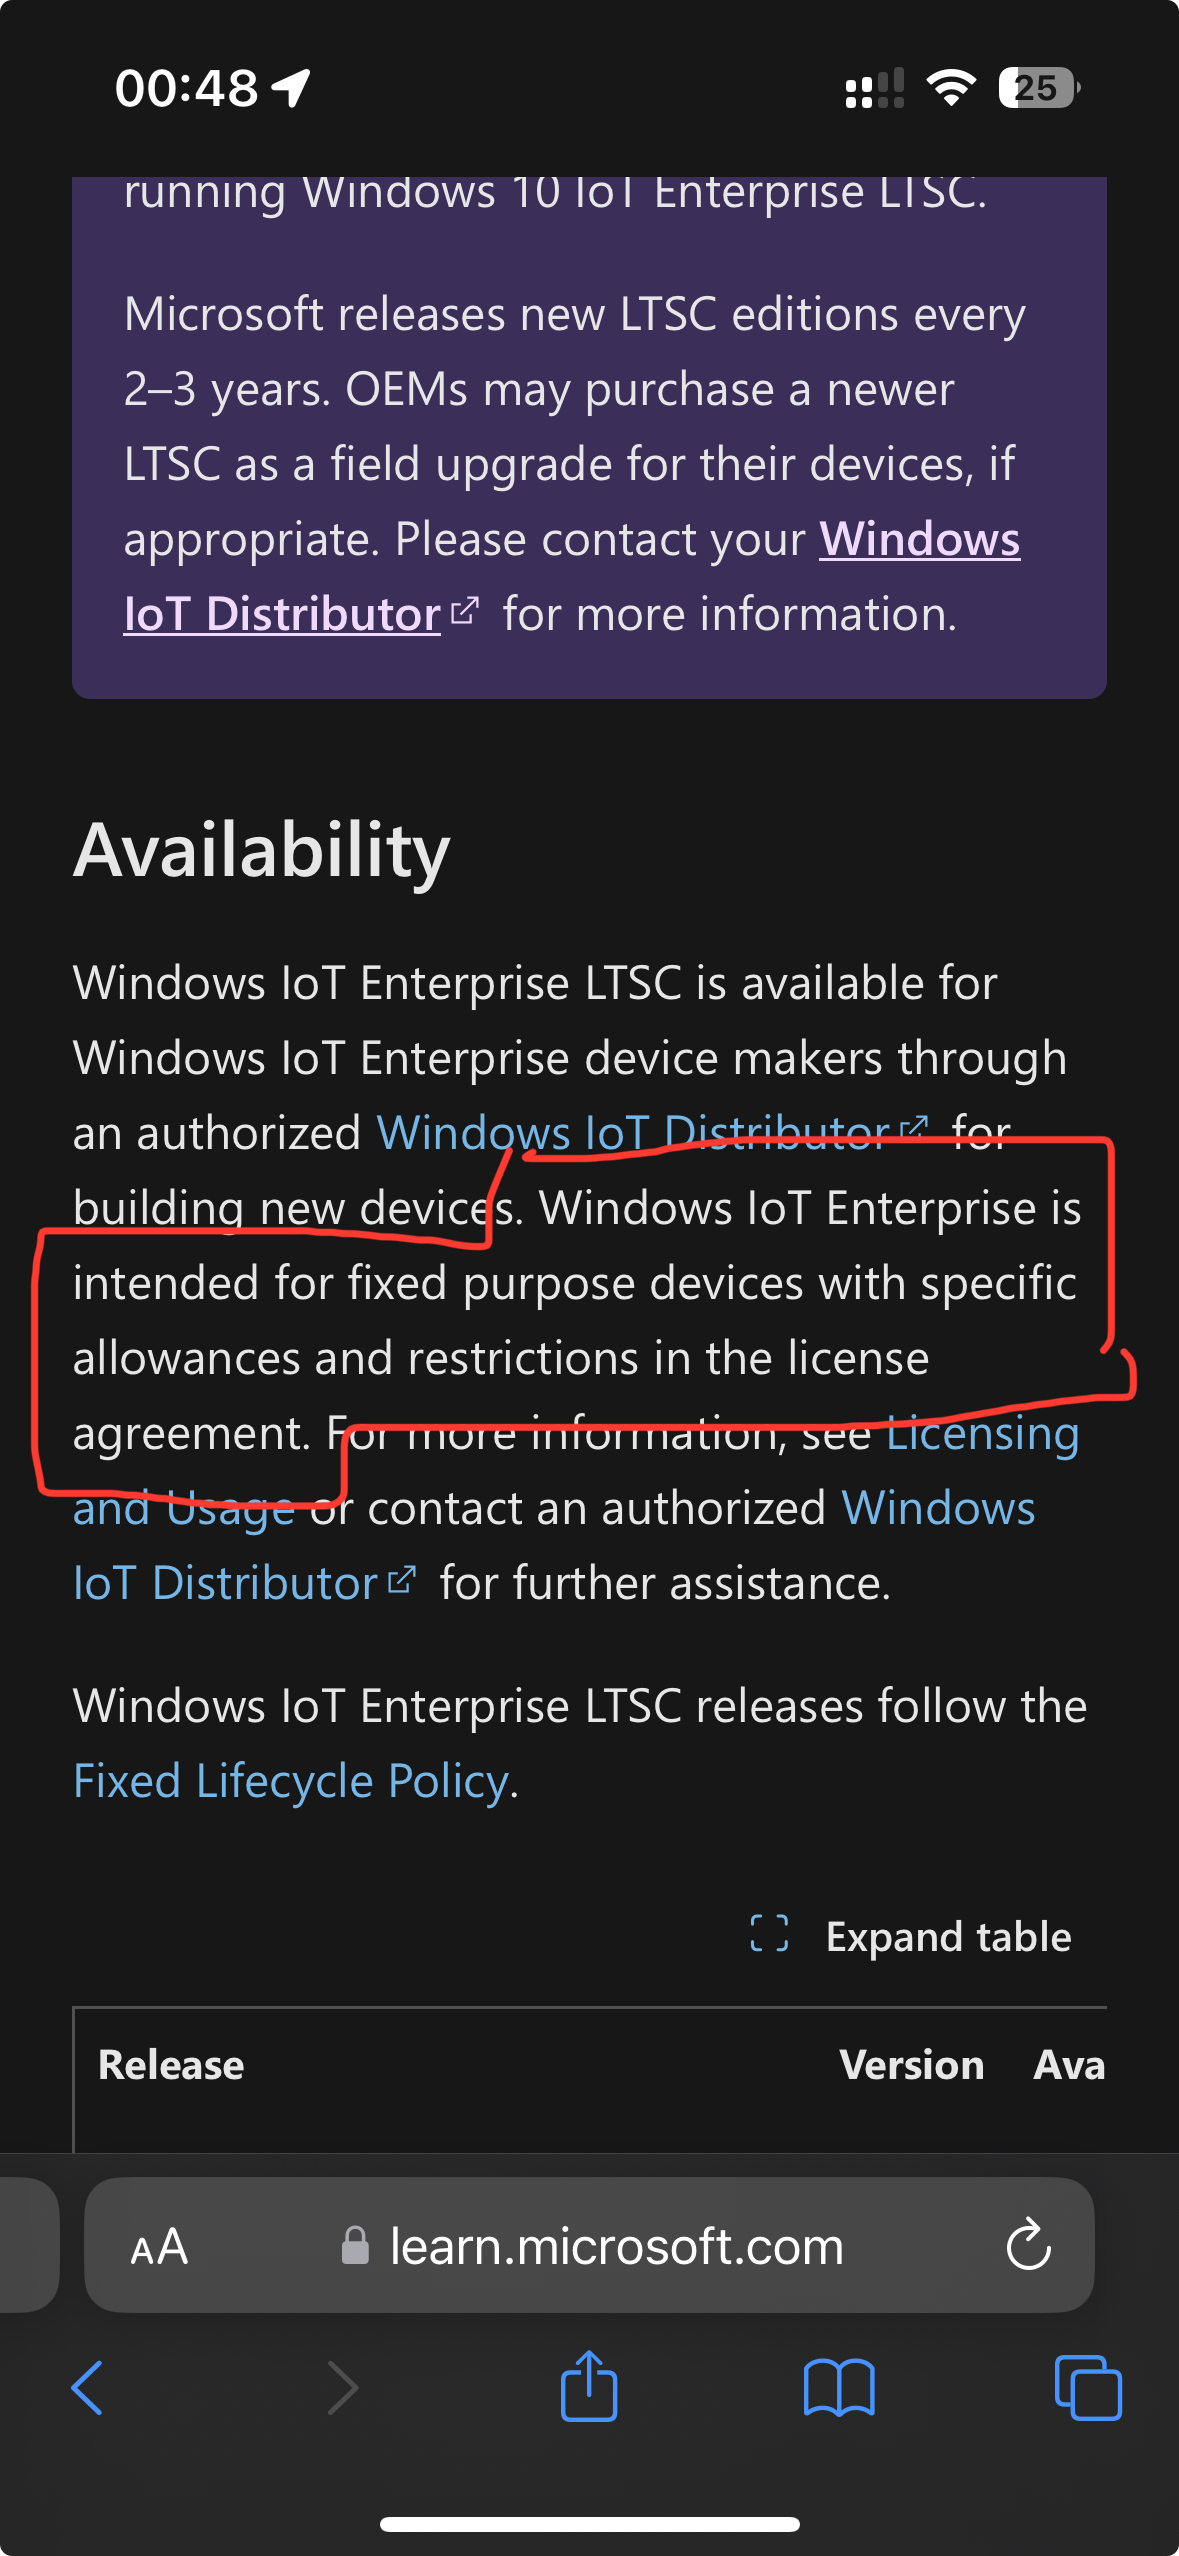Show all open tabs icon

coord(1088,2388)
